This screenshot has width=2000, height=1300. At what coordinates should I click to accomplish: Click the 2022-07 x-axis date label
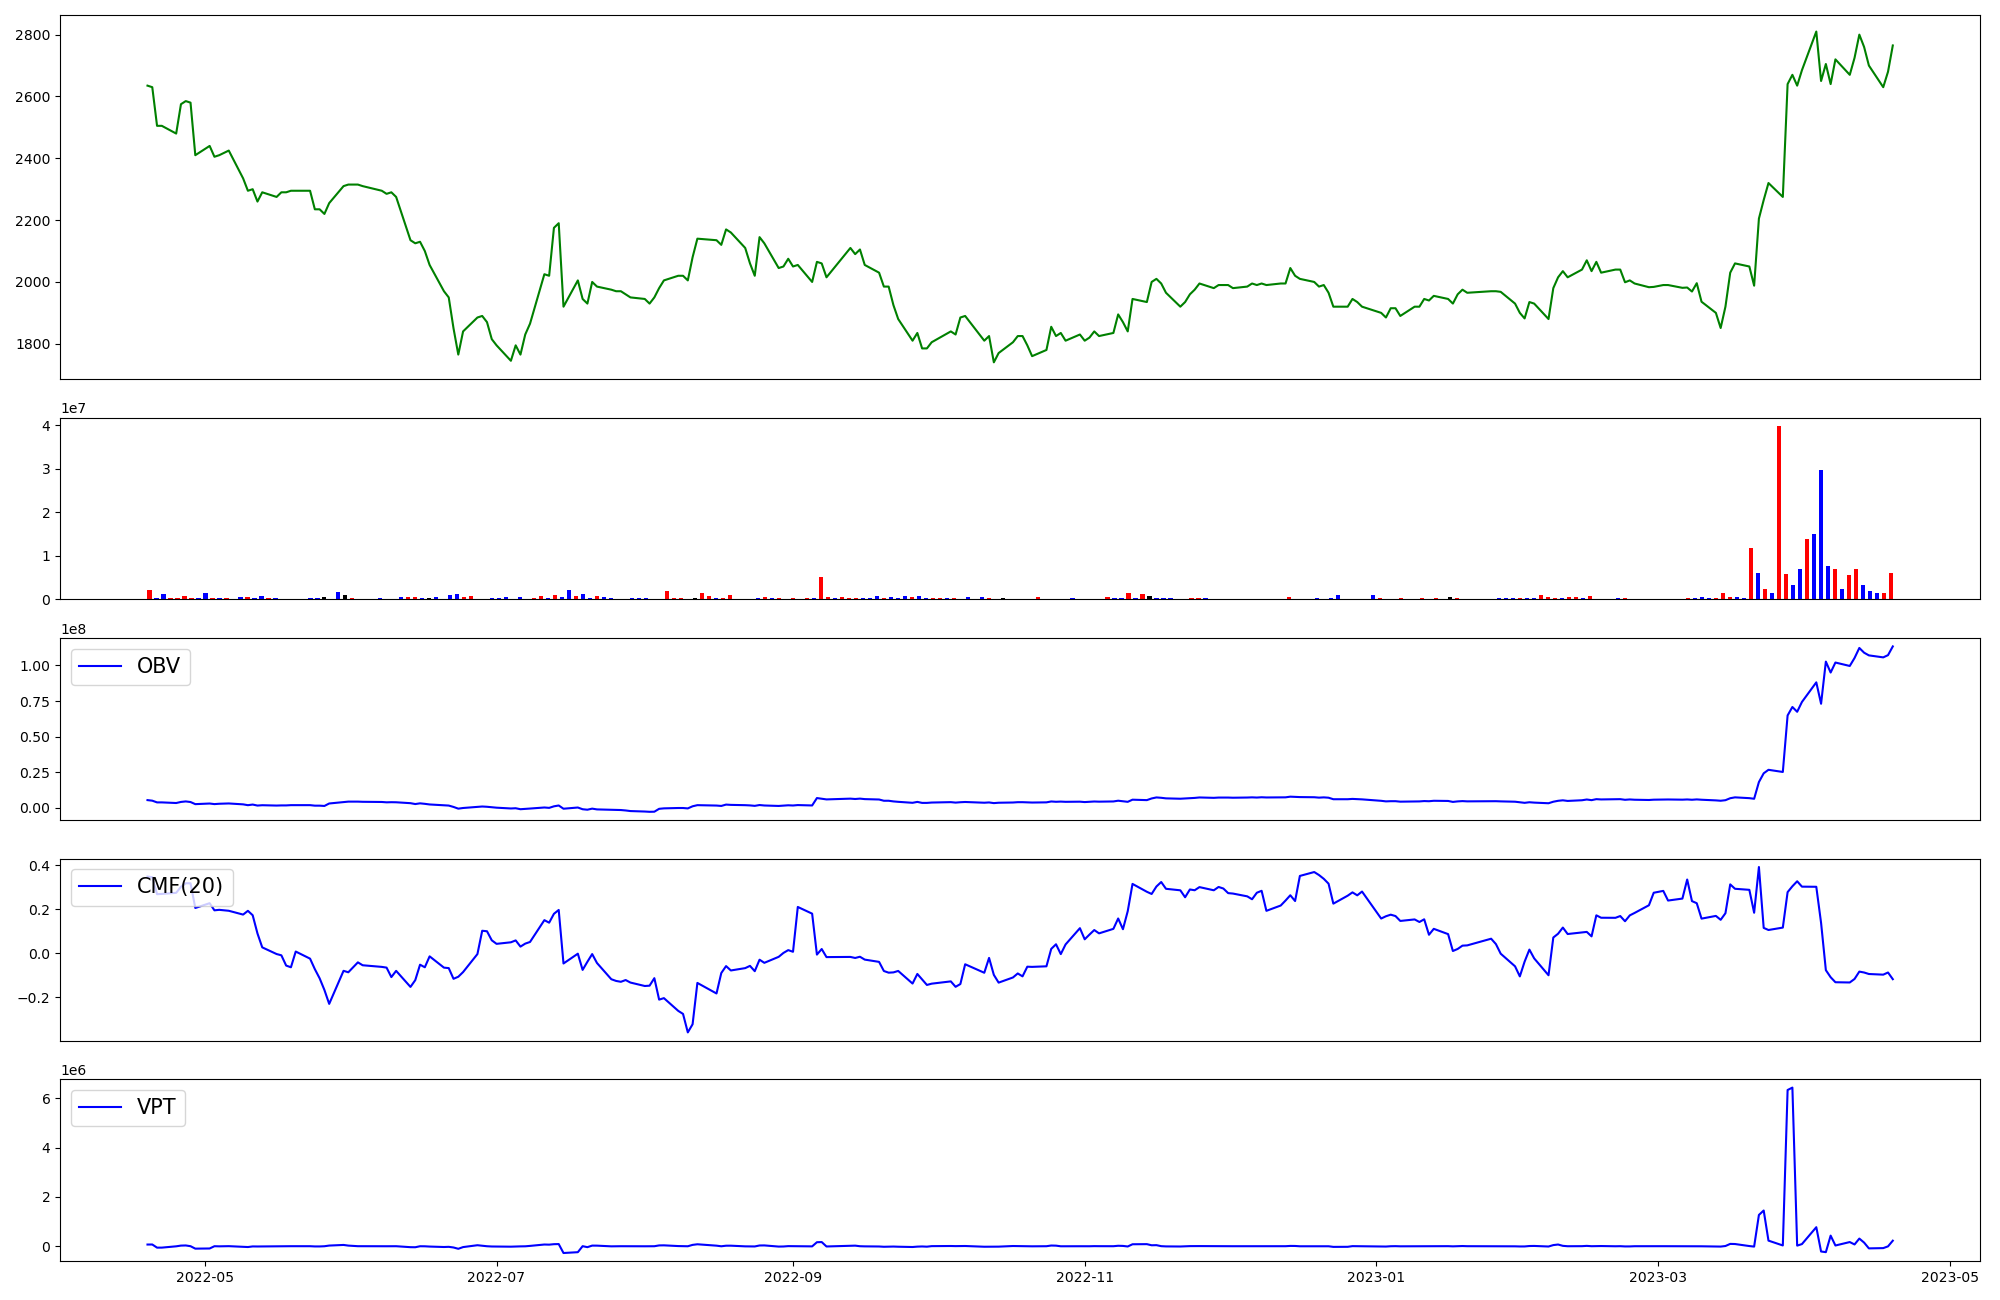[496, 1277]
